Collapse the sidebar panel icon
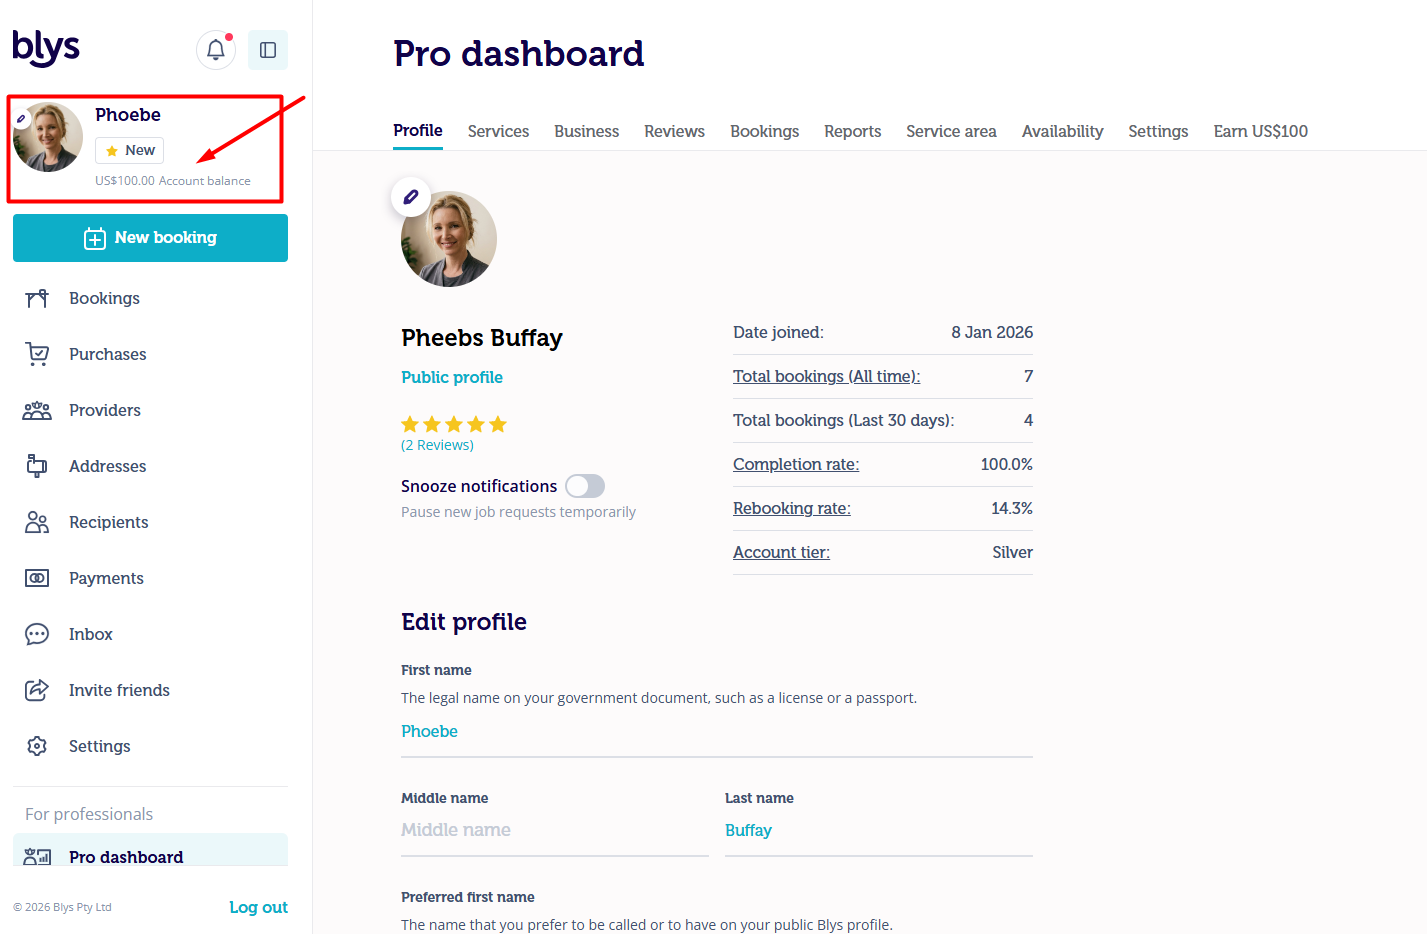 coord(268,50)
